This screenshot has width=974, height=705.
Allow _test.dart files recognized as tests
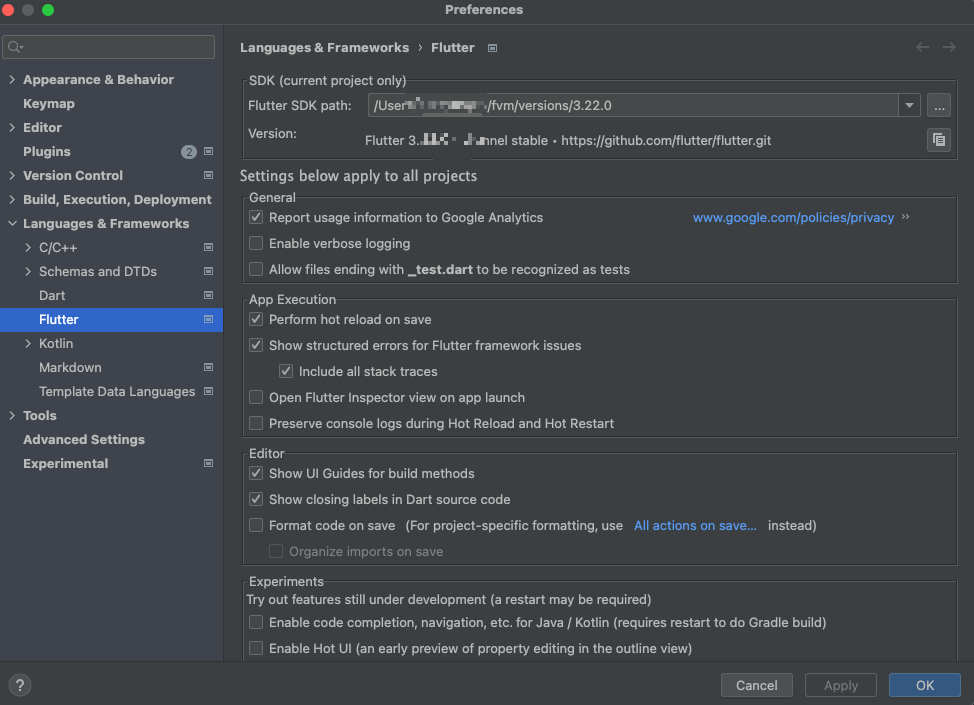point(256,270)
